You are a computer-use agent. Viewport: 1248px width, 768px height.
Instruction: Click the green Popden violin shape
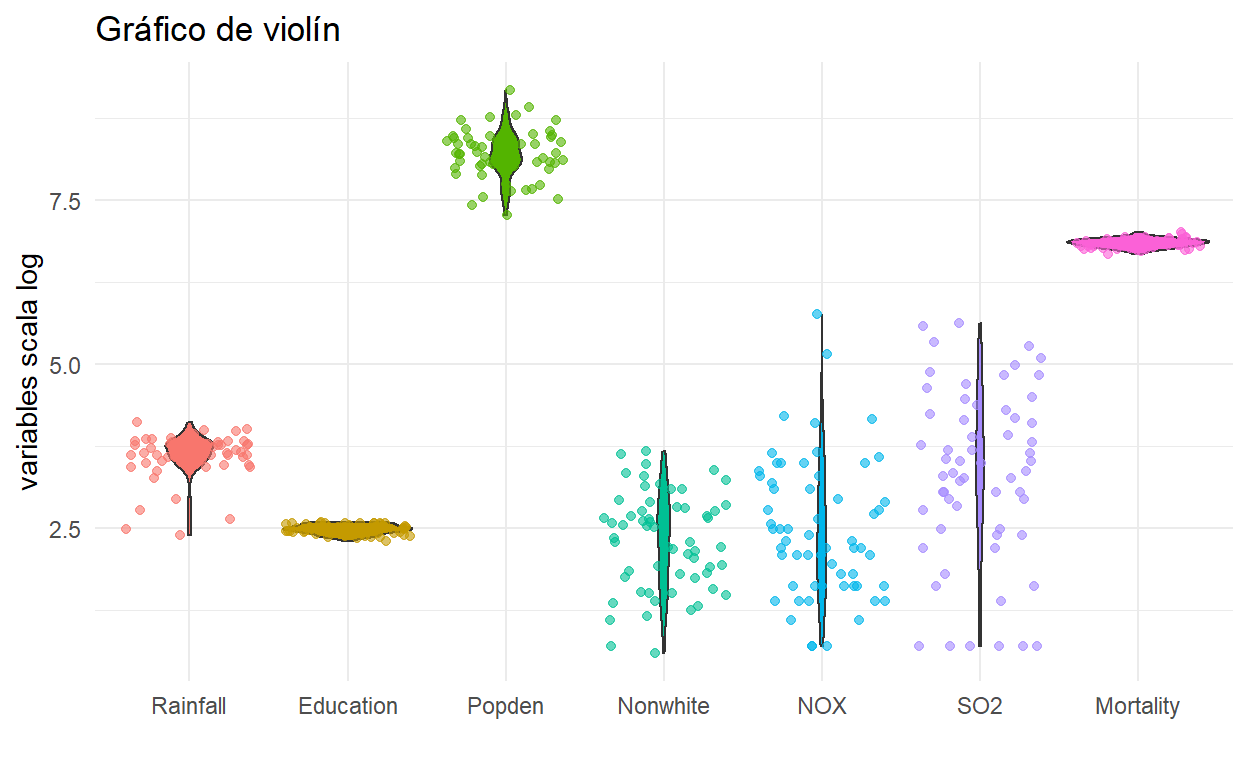[x=506, y=153]
